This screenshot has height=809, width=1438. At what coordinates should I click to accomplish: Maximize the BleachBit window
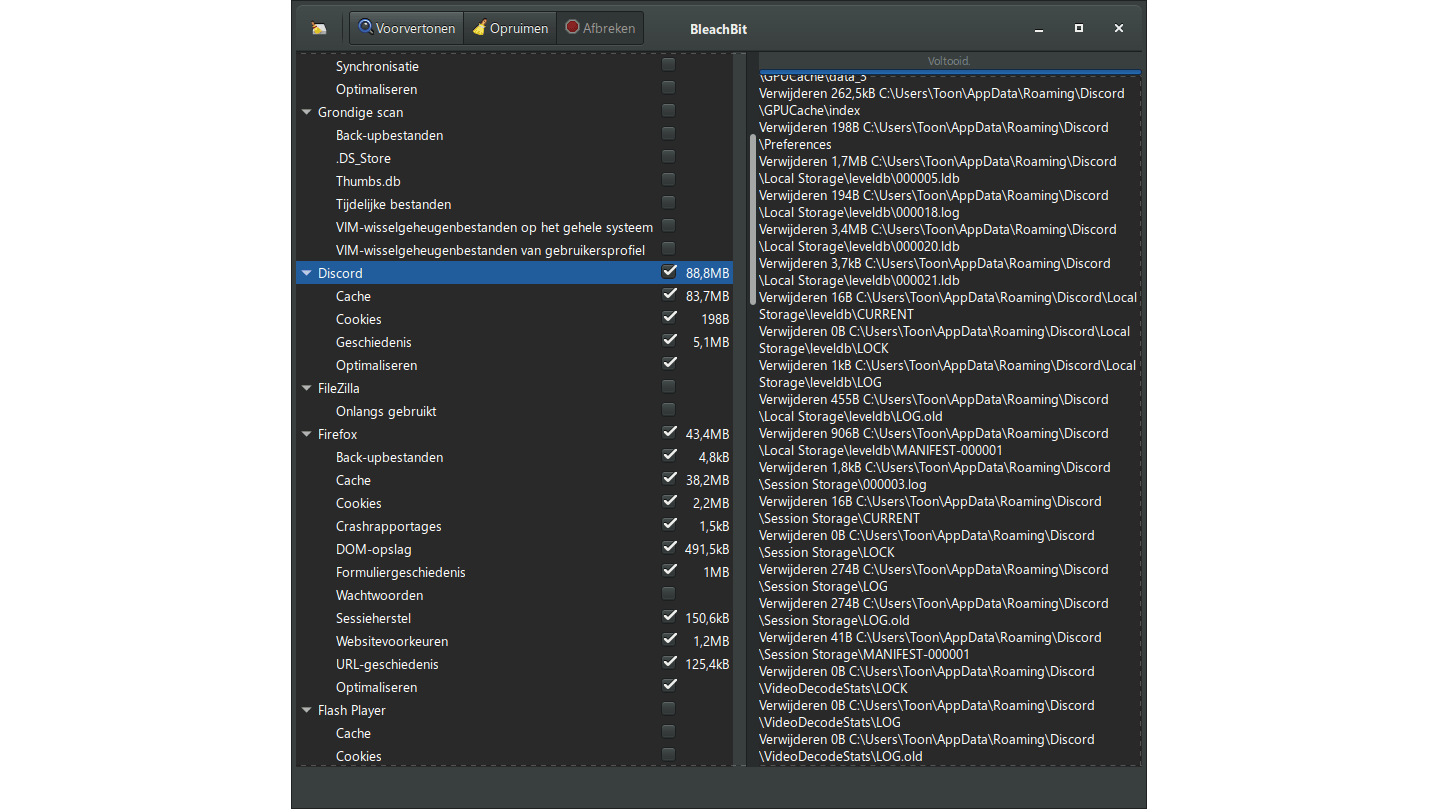click(x=1079, y=29)
